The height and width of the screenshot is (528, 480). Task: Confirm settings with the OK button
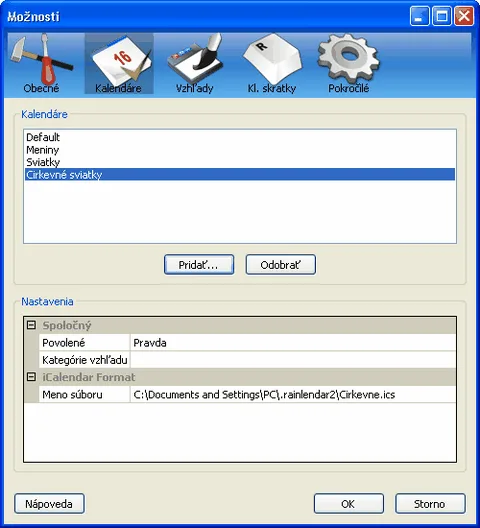coord(349,504)
